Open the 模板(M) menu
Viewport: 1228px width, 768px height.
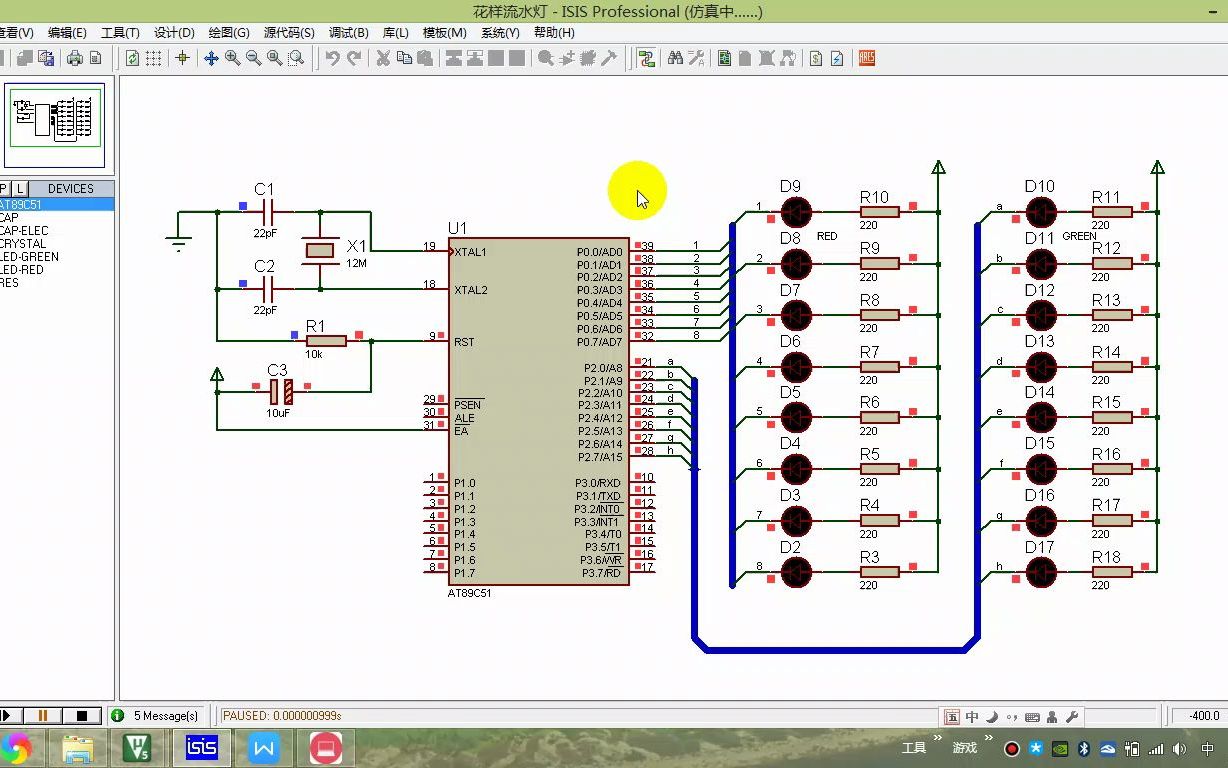(x=445, y=33)
